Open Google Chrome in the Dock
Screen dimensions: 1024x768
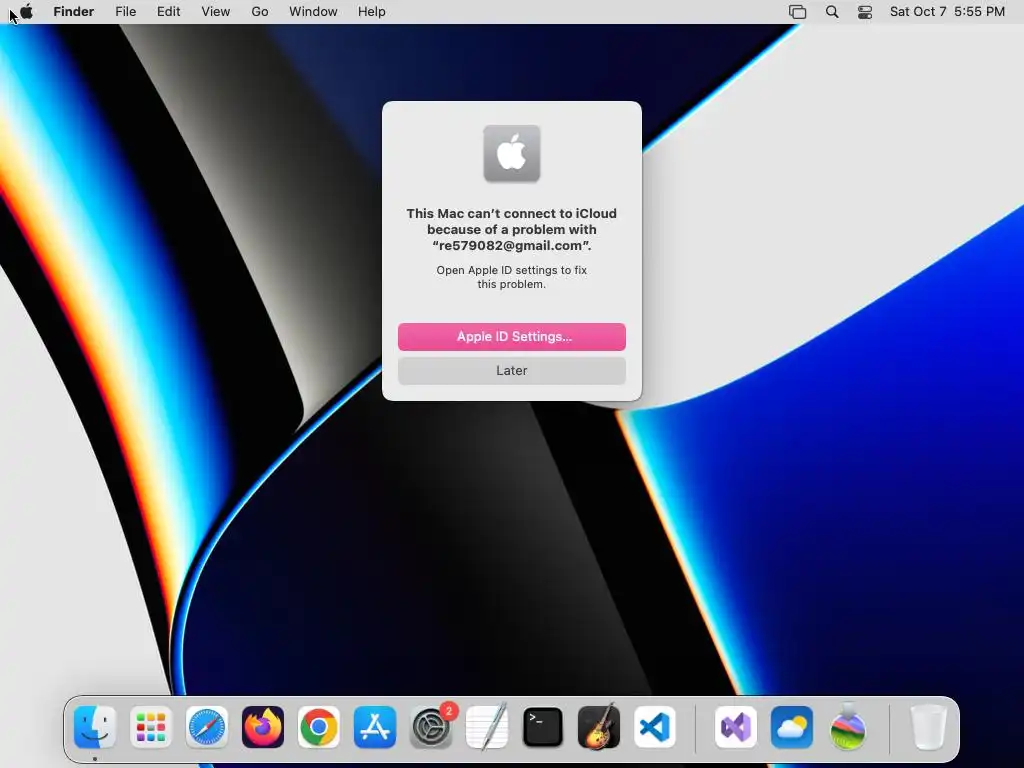pos(319,727)
